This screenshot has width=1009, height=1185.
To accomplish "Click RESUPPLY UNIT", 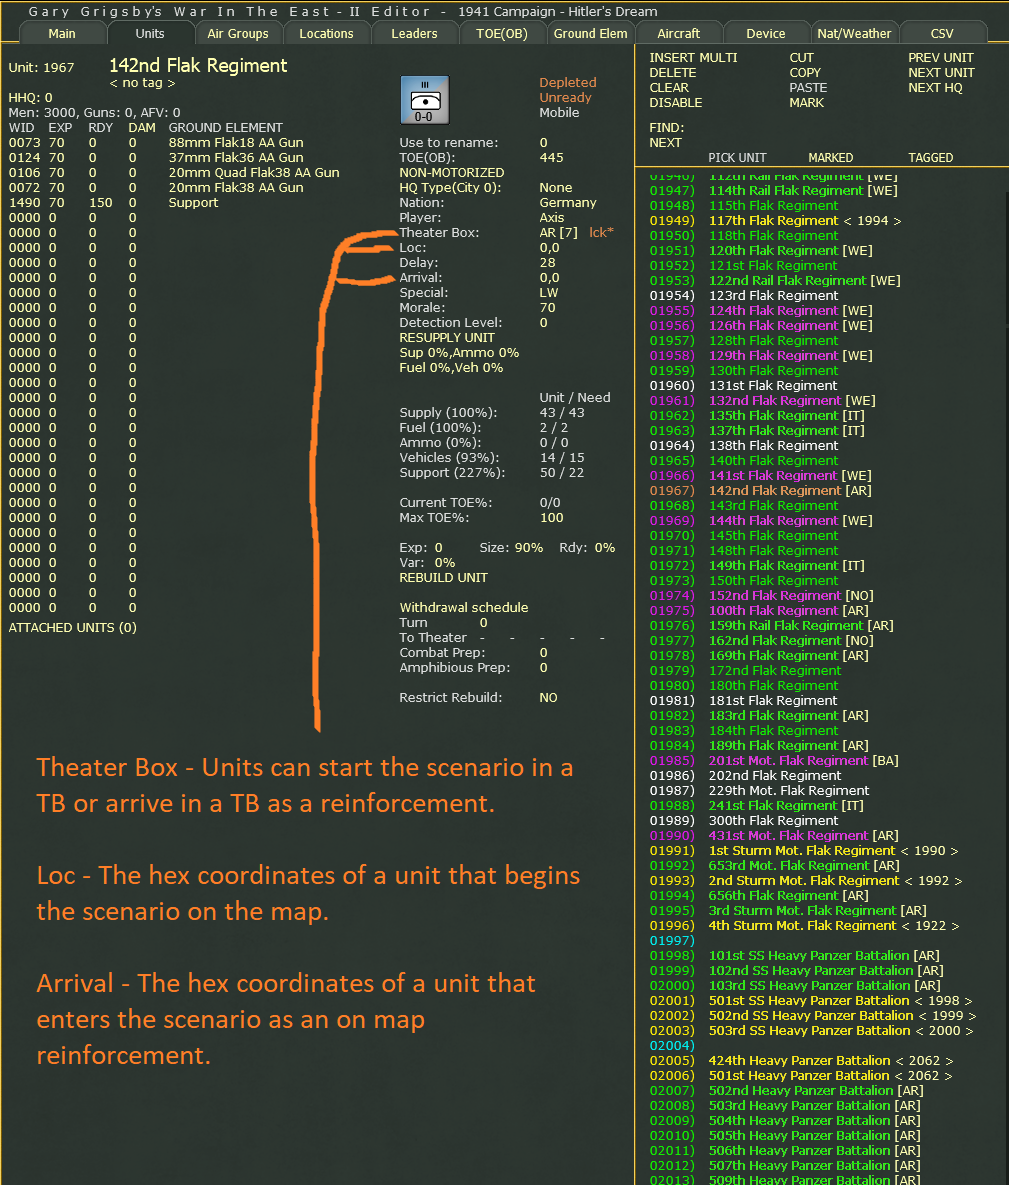I will (447, 338).
